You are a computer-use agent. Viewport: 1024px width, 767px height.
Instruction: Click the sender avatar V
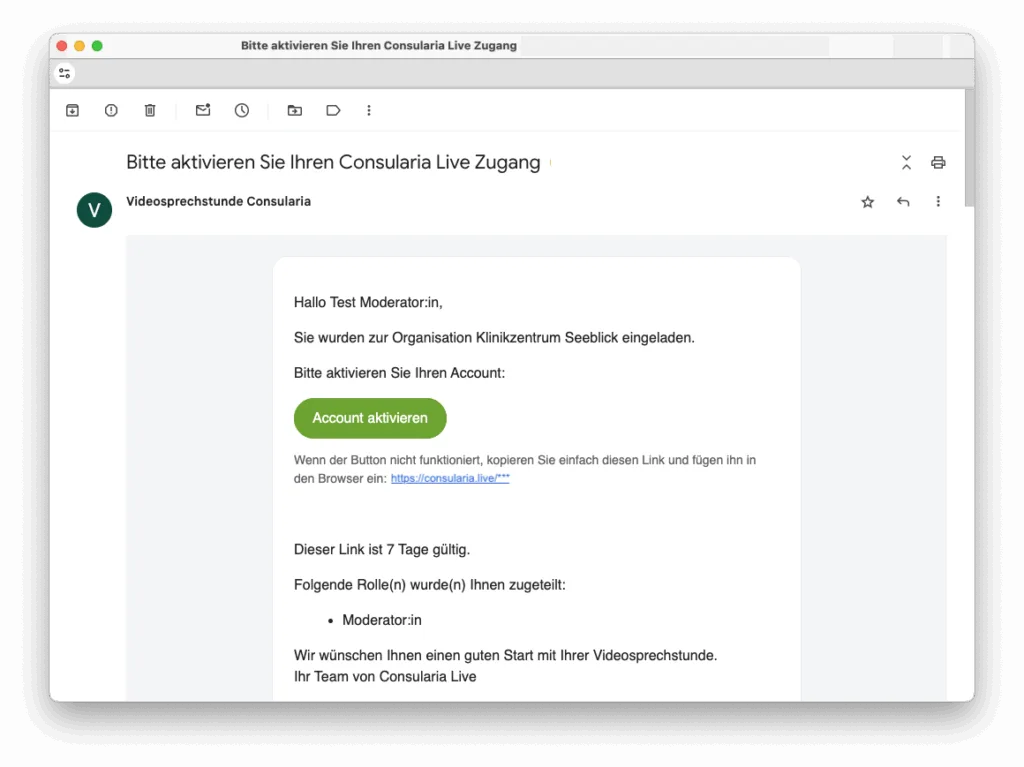click(94, 210)
